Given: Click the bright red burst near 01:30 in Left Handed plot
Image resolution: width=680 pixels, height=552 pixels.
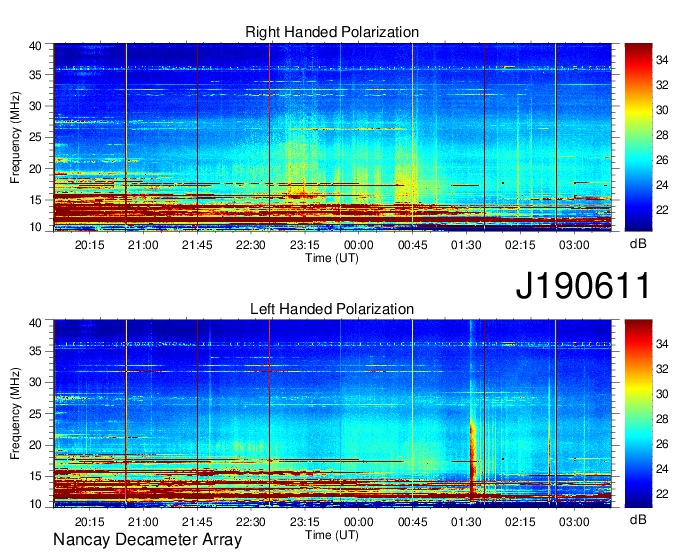Looking at the screenshot, I should coord(472,455).
